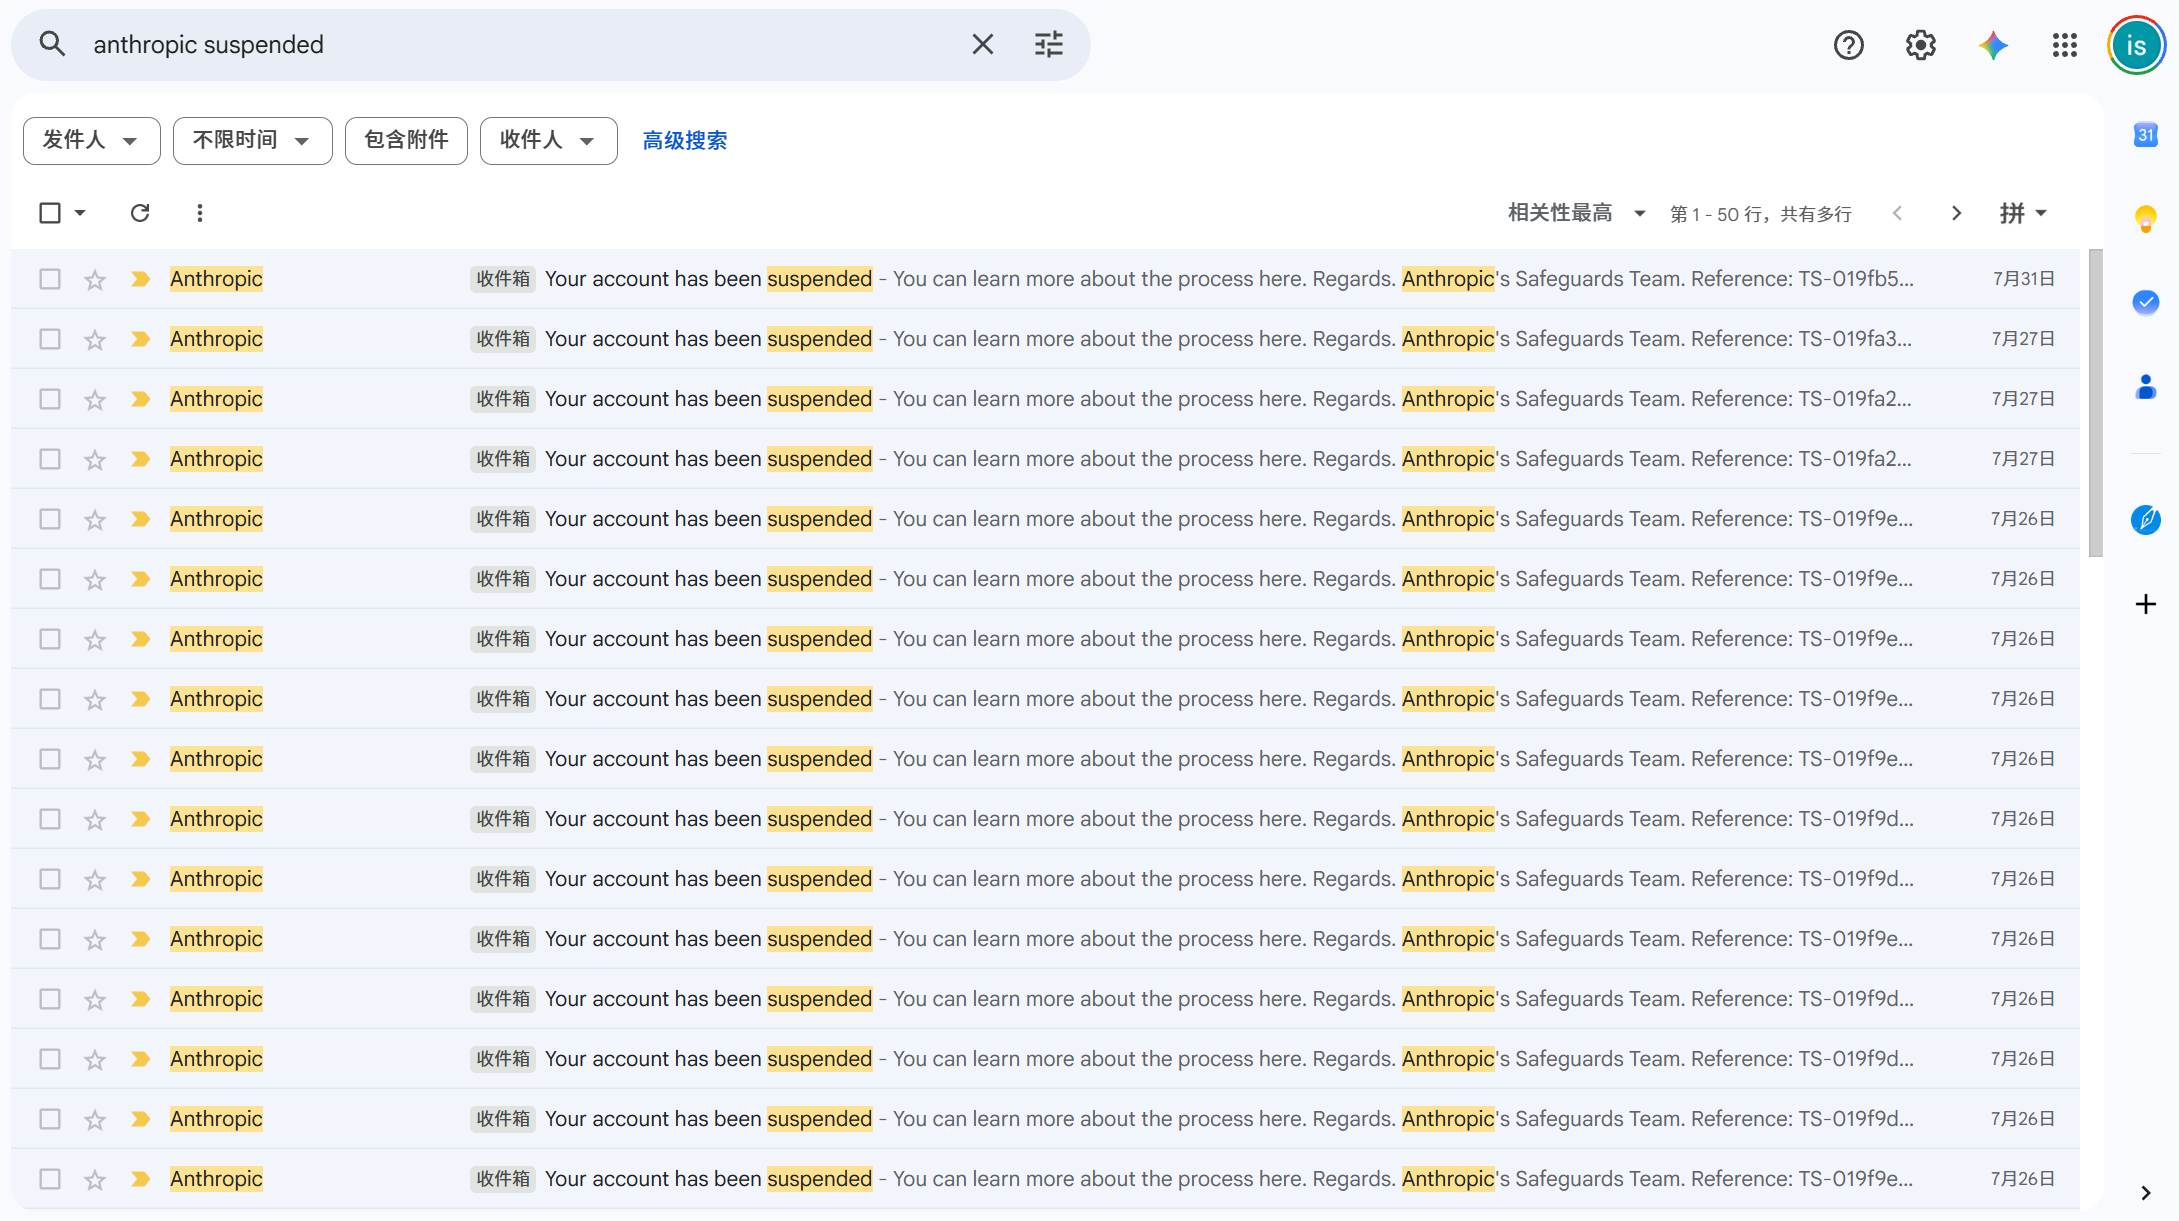Click into the 'anthropic suspended' search field
The image size is (2179, 1221).
click(520, 45)
